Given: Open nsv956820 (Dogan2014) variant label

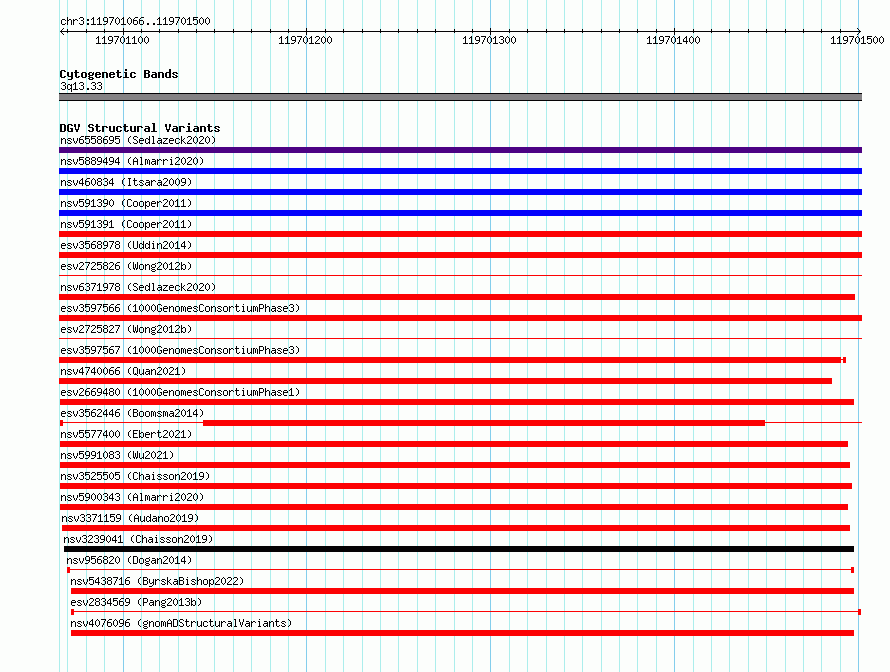Looking at the screenshot, I should (129, 560).
